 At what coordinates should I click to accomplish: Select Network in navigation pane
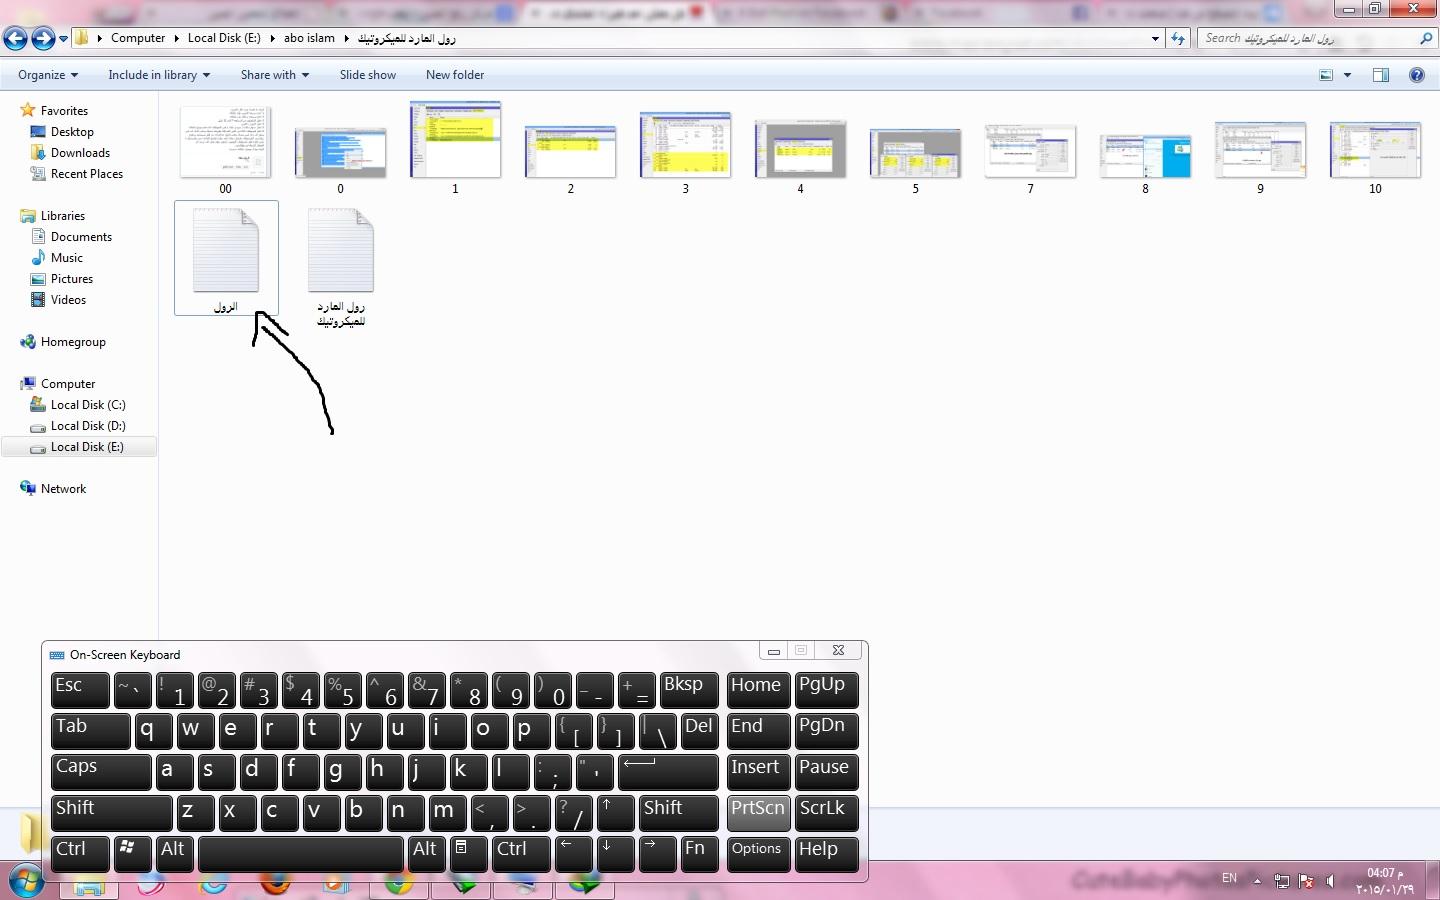[x=63, y=489]
